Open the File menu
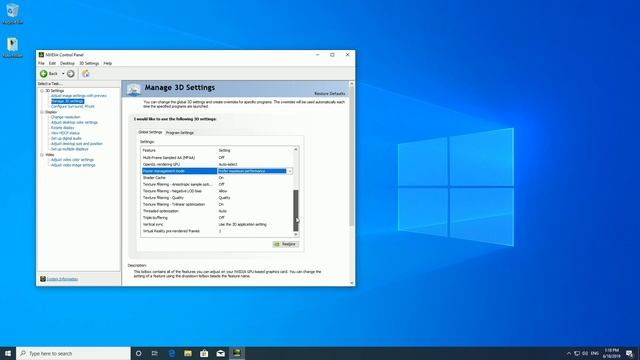 (41, 63)
